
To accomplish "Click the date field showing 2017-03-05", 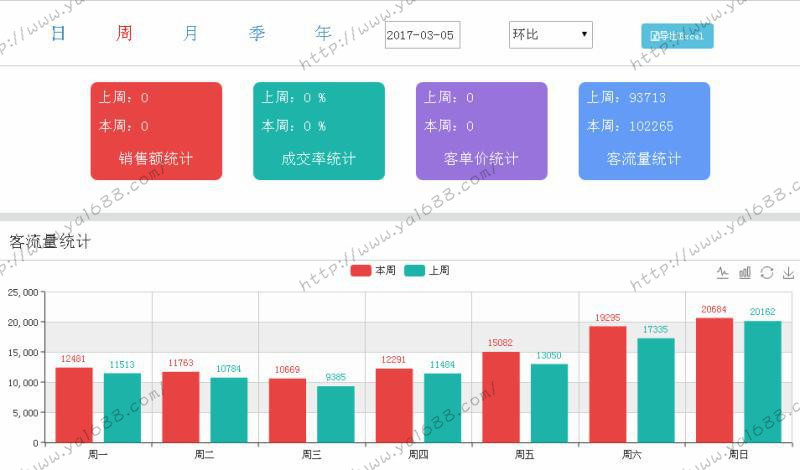I will click(x=422, y=35).
